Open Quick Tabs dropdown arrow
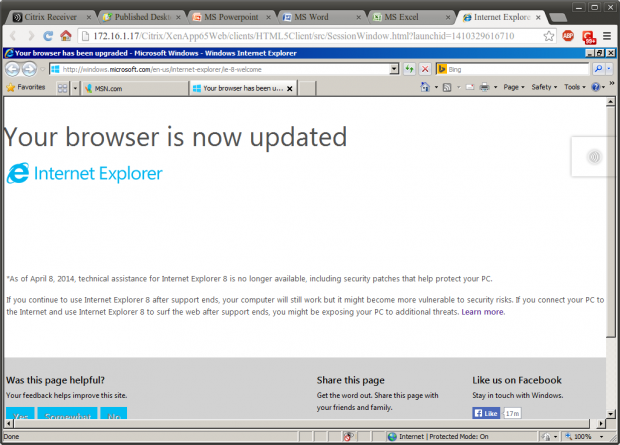Image resolution: width=620 pixels, height=445 pixels. [75, 88]
